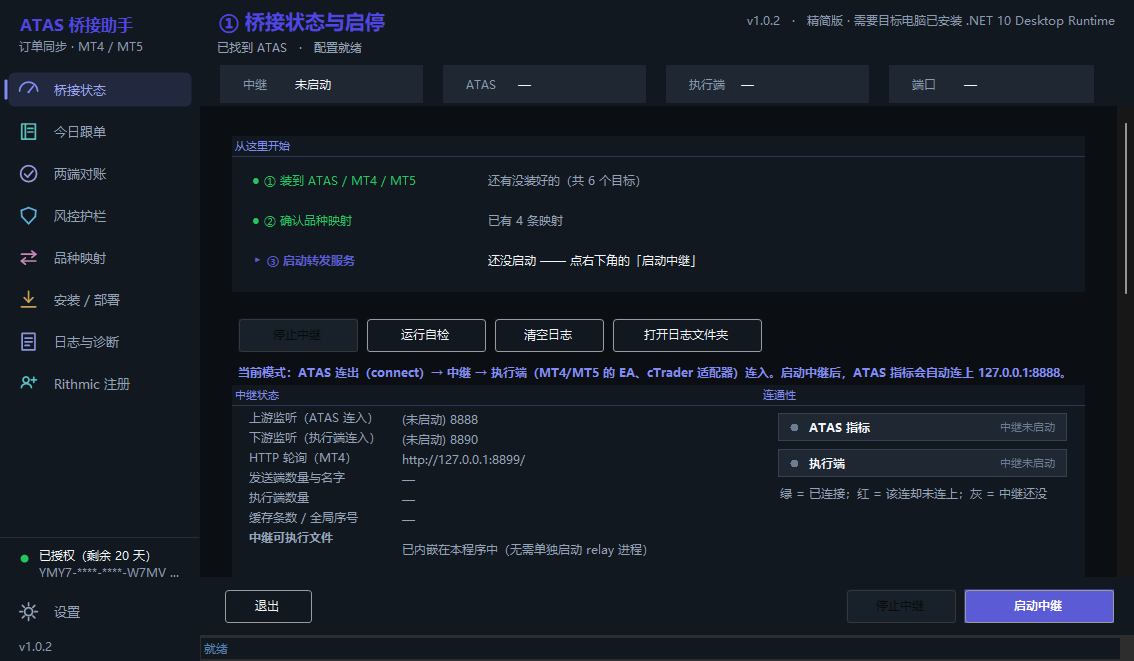Open 品种映射 settings page

100,257
